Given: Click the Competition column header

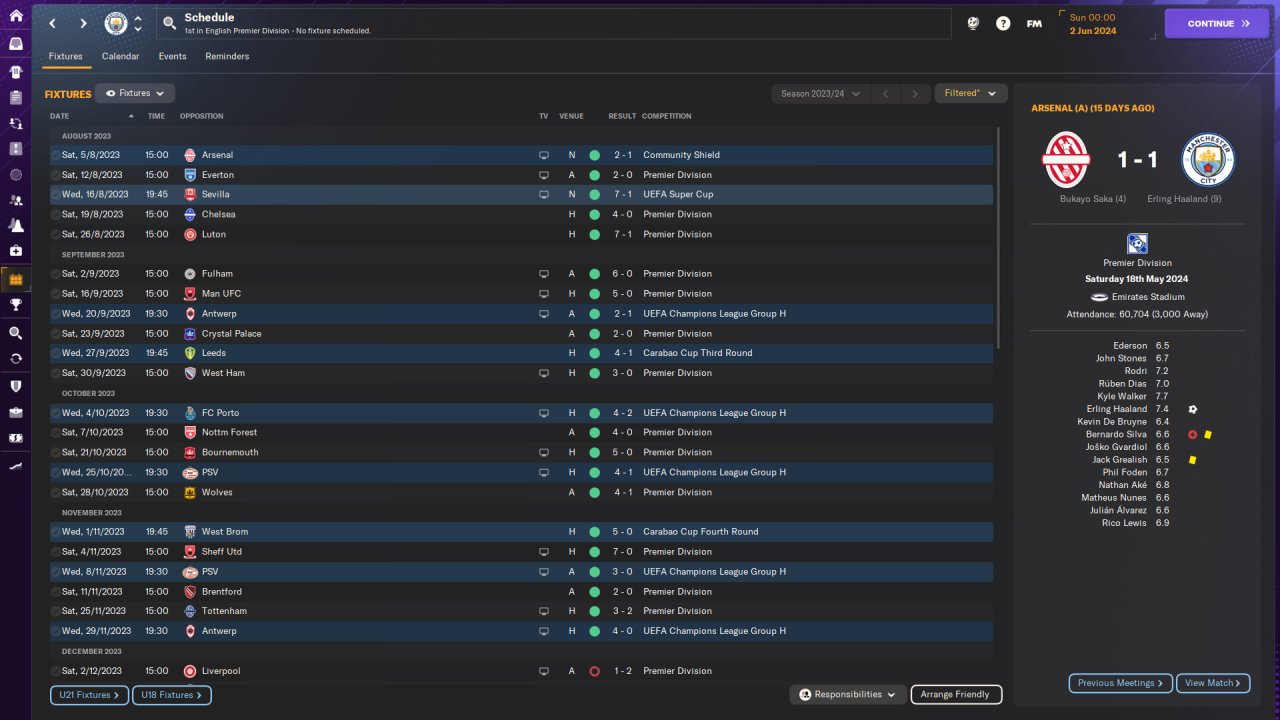Looking at the screenshot, I should 667,116.
